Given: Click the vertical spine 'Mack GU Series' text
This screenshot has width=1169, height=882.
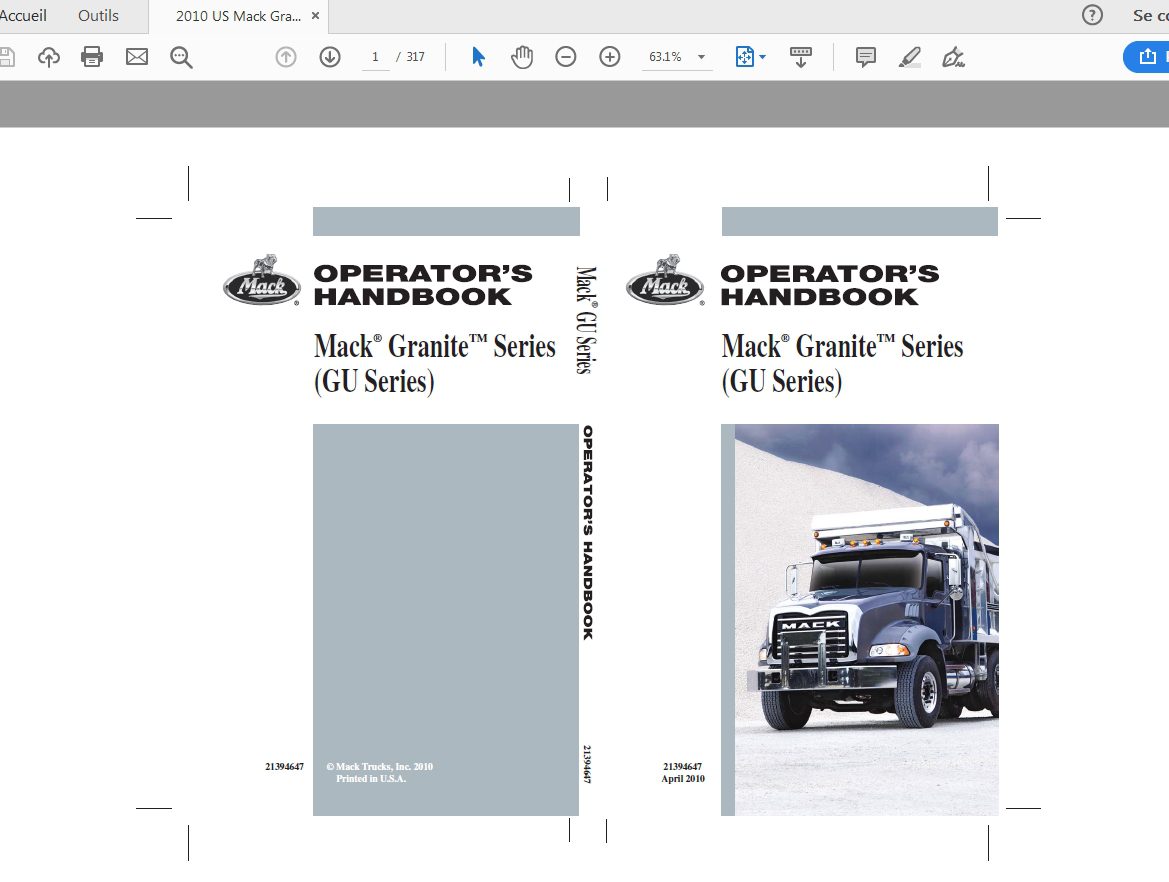Looking at the screenshot, I should coord(586,319).
